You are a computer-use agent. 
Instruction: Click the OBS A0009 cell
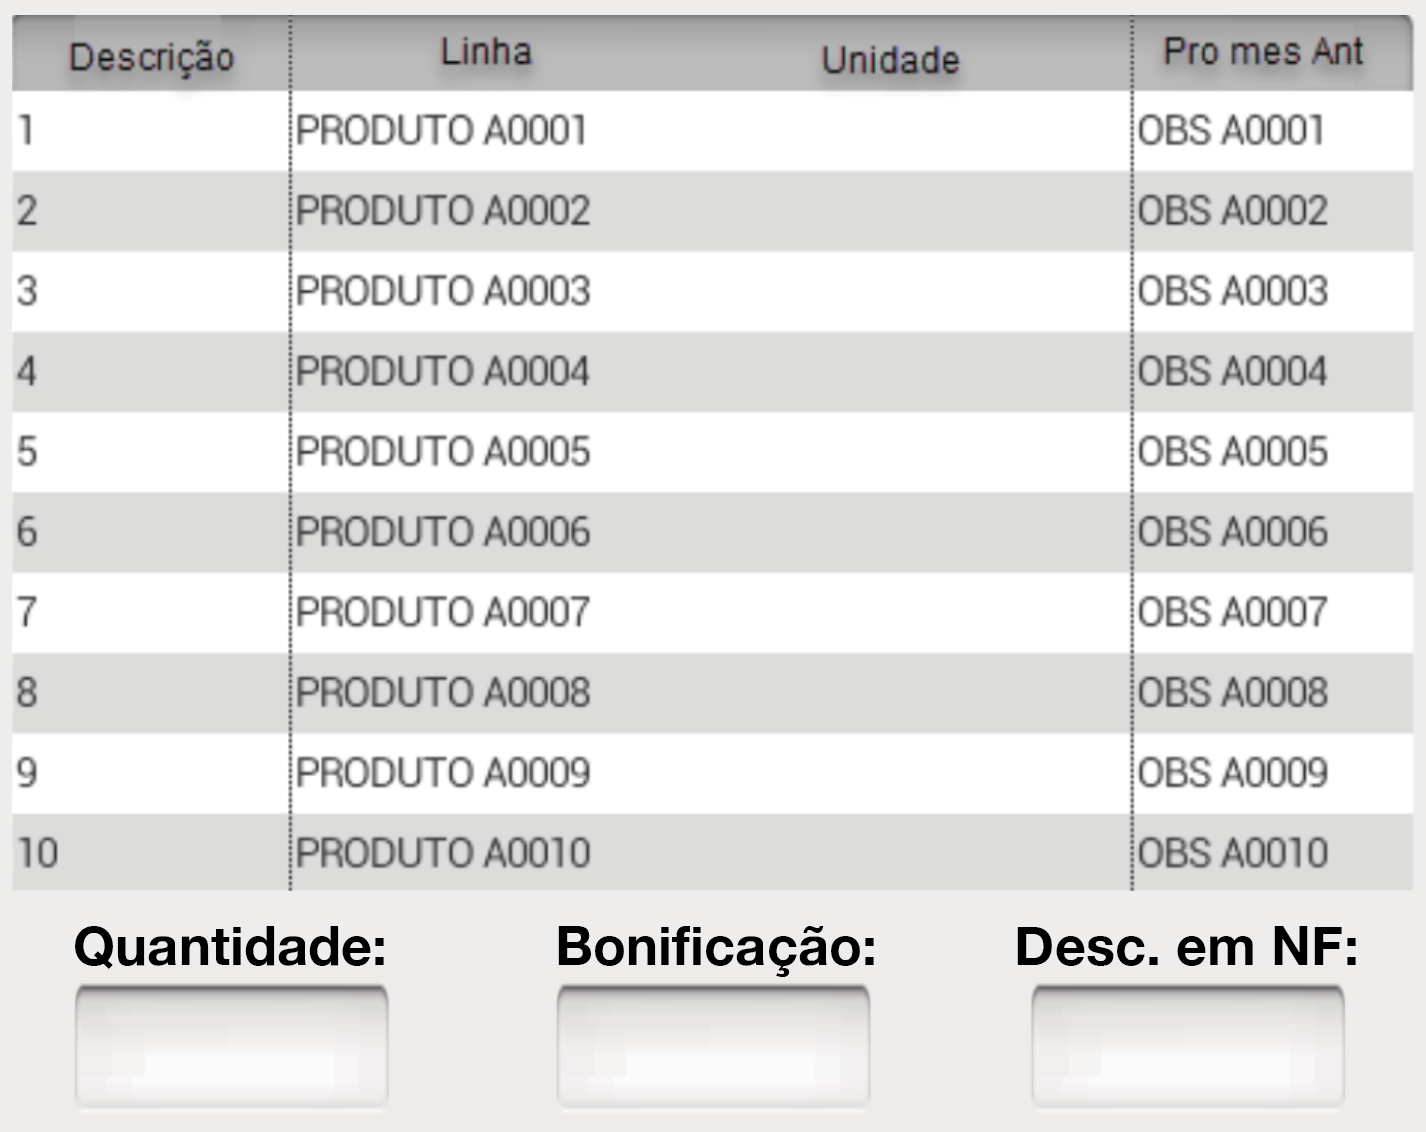point(1273,773)
